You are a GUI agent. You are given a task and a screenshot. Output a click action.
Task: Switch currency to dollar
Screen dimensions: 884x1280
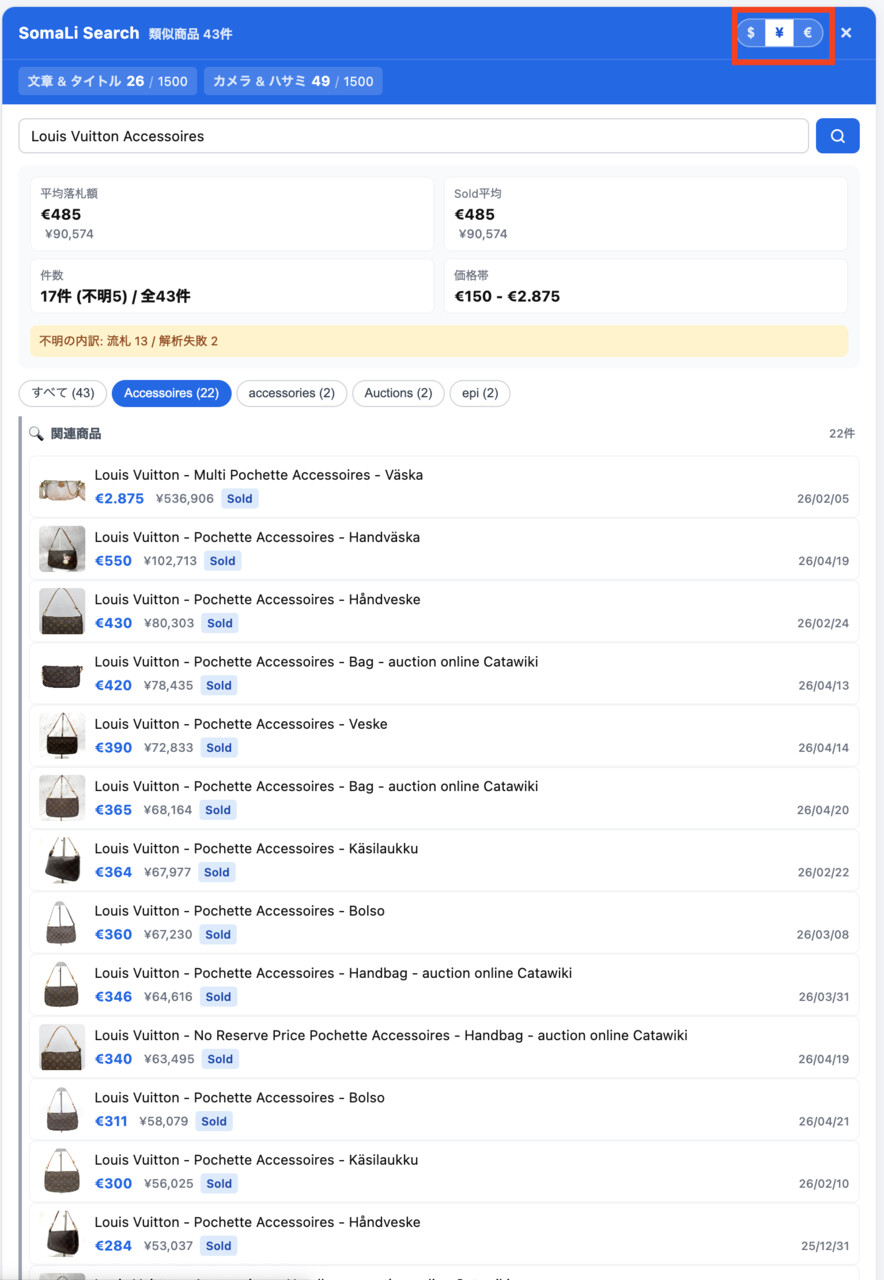(751, 33)
